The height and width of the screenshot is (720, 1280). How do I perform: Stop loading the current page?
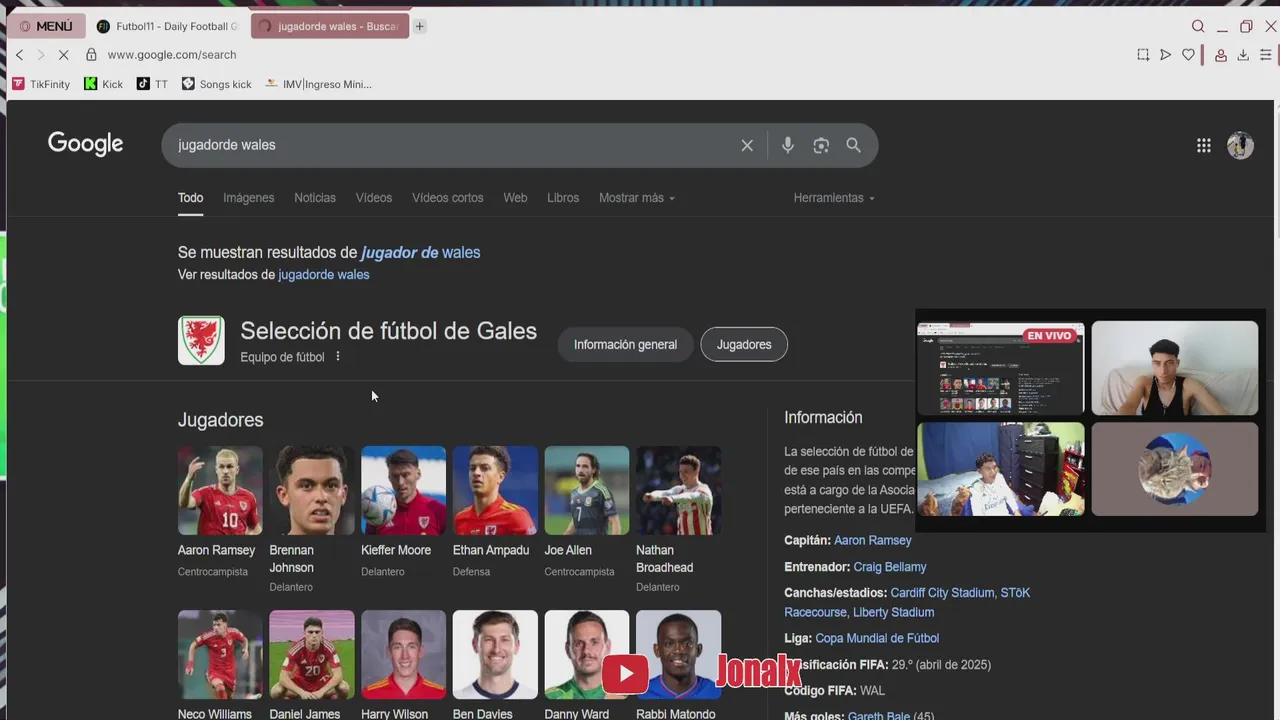pos(62,55)
